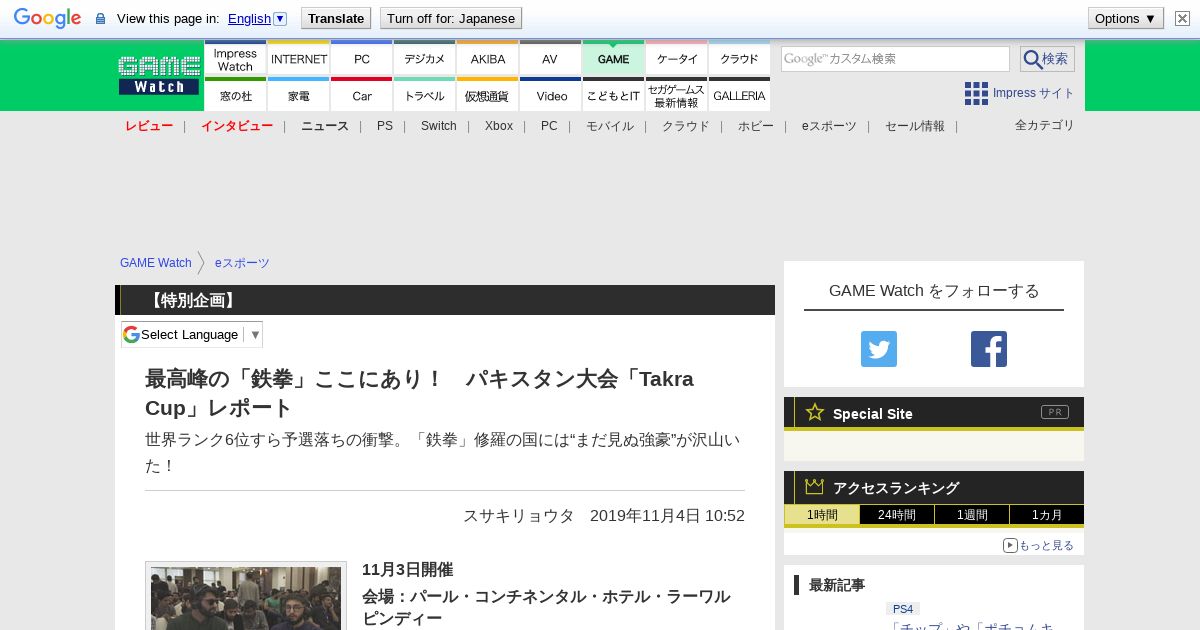Select the 1時間 ranking tab

(822, 515)
